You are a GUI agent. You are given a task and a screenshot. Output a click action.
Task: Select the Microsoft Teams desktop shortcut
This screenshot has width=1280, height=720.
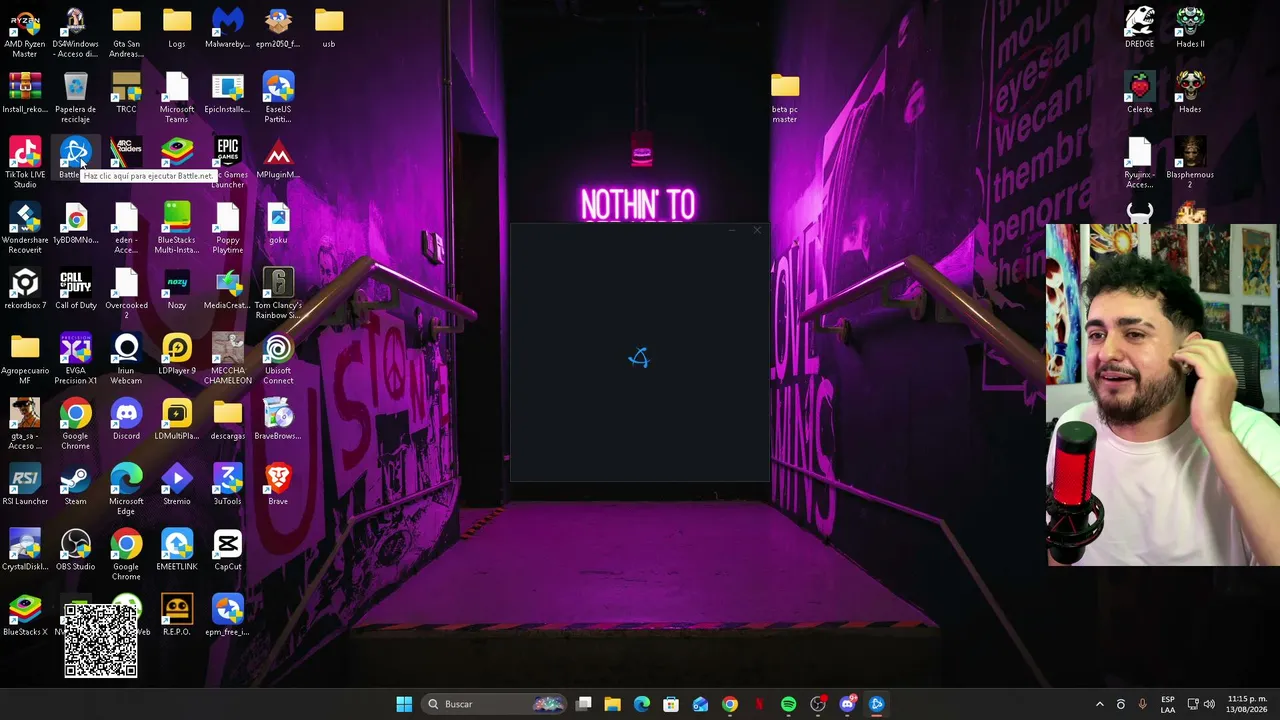click(177, 98)
